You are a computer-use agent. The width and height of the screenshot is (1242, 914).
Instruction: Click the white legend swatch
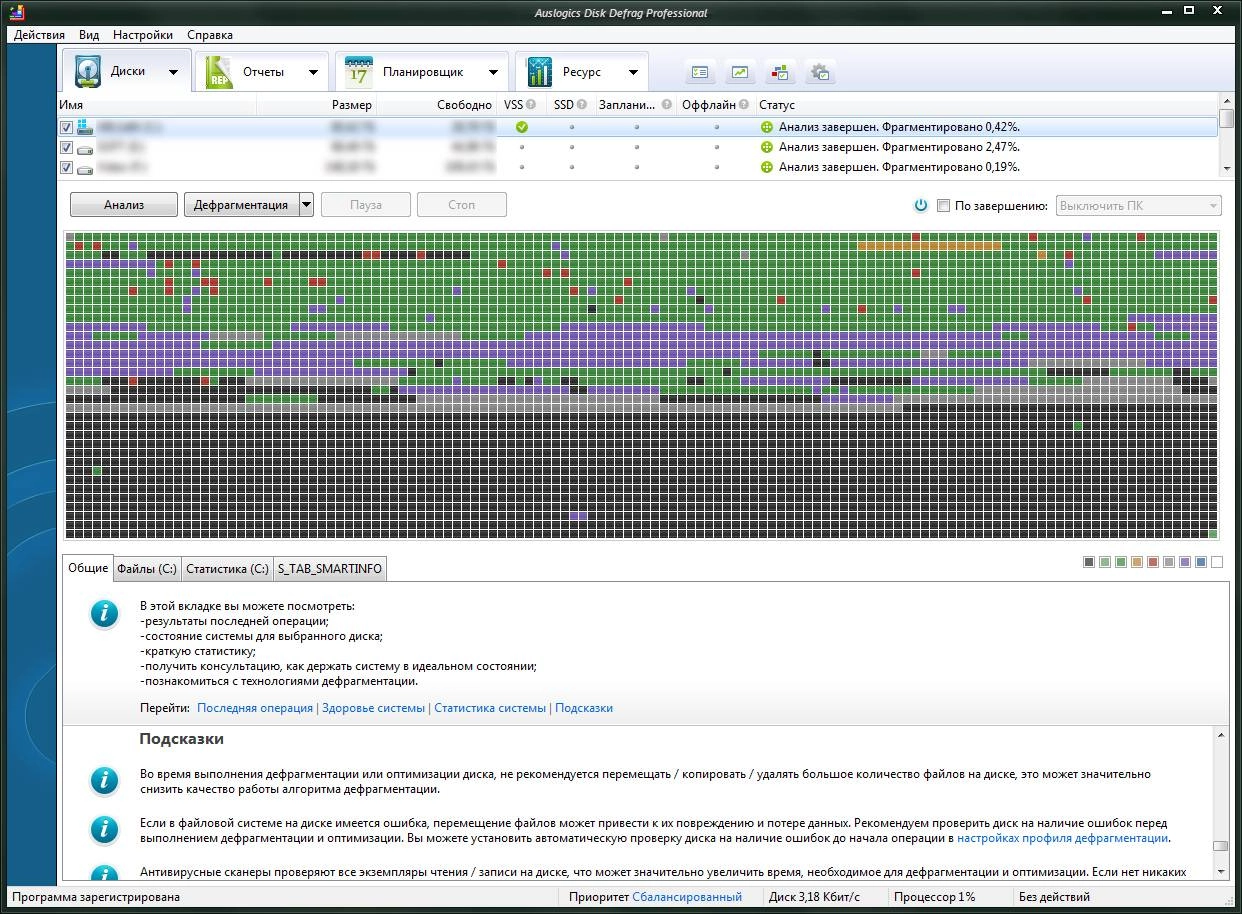(x=1217, y=562)
